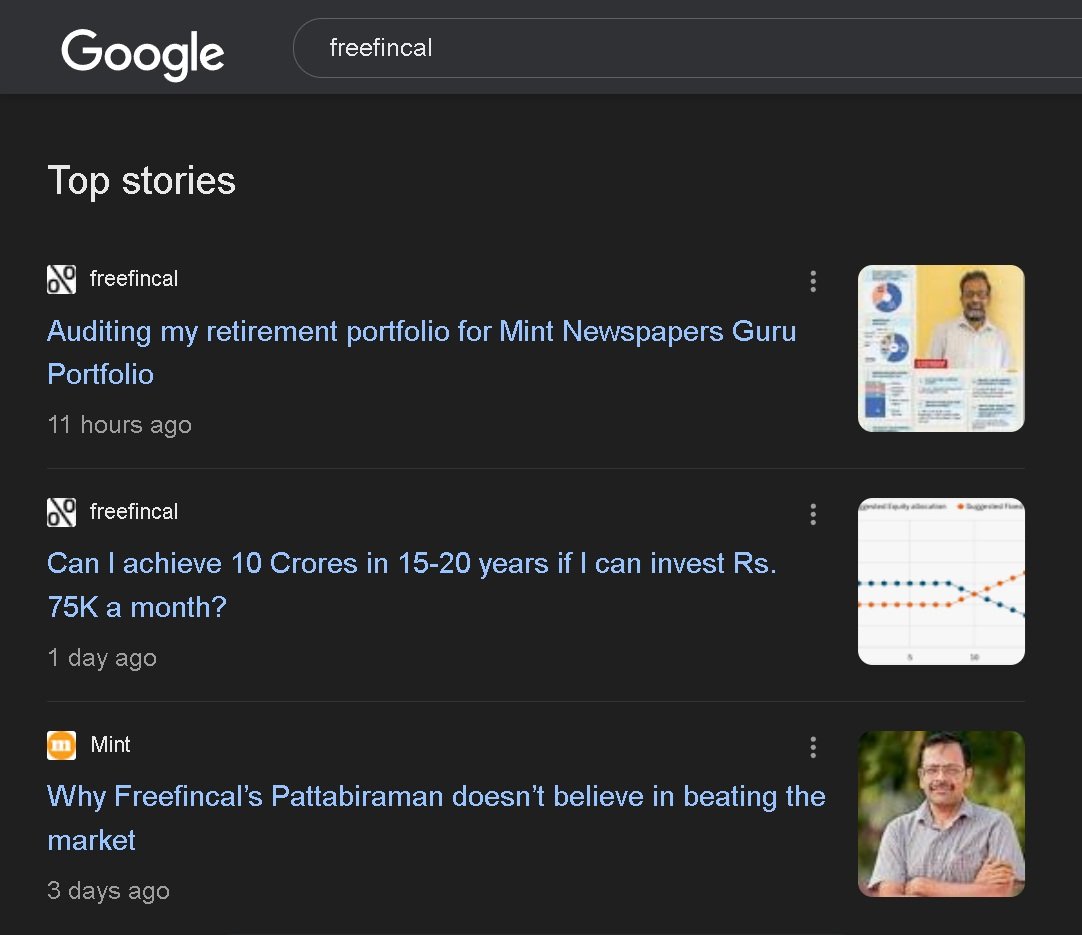1082x935 pixels.
Task: Click the freefincal source name above the Auditing story
Action: [134, 279]
